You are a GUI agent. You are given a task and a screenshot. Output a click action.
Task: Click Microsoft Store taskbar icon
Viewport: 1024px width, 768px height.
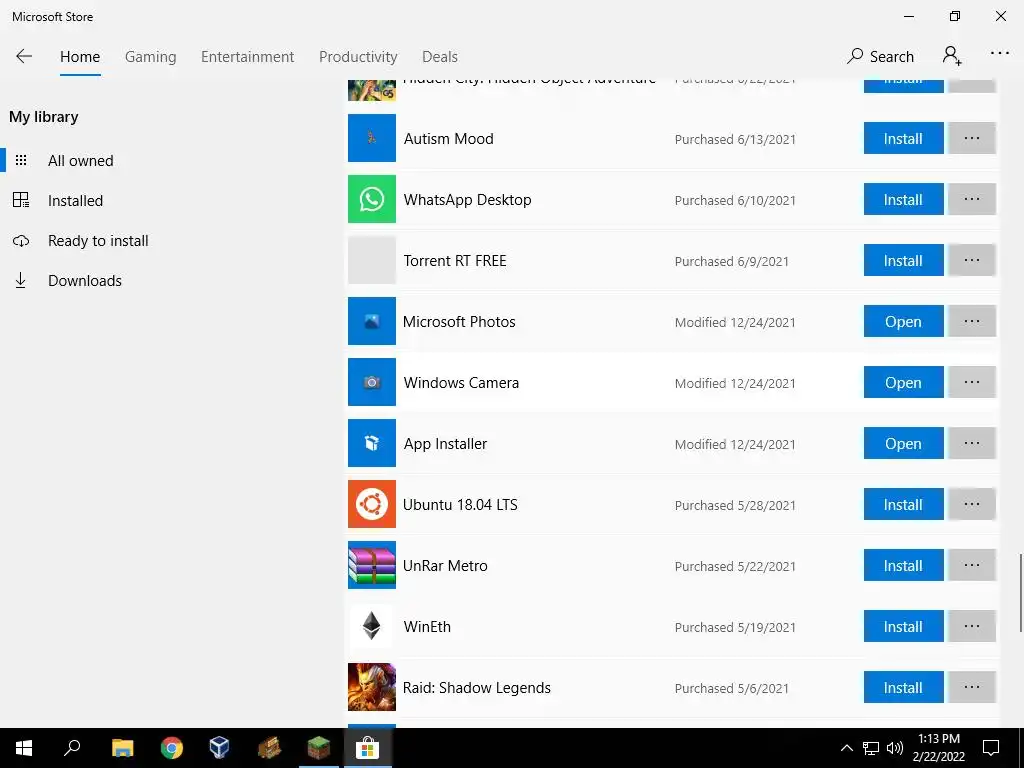(x=368, y=748)
